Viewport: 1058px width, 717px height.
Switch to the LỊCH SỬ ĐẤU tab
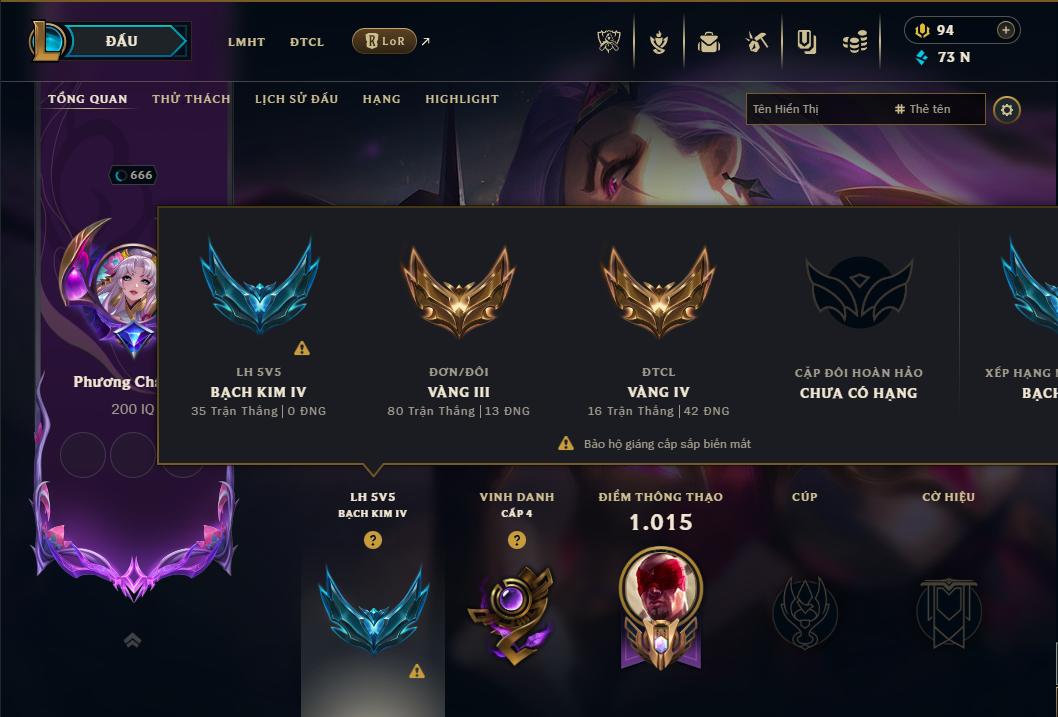[x=296, y=99]
